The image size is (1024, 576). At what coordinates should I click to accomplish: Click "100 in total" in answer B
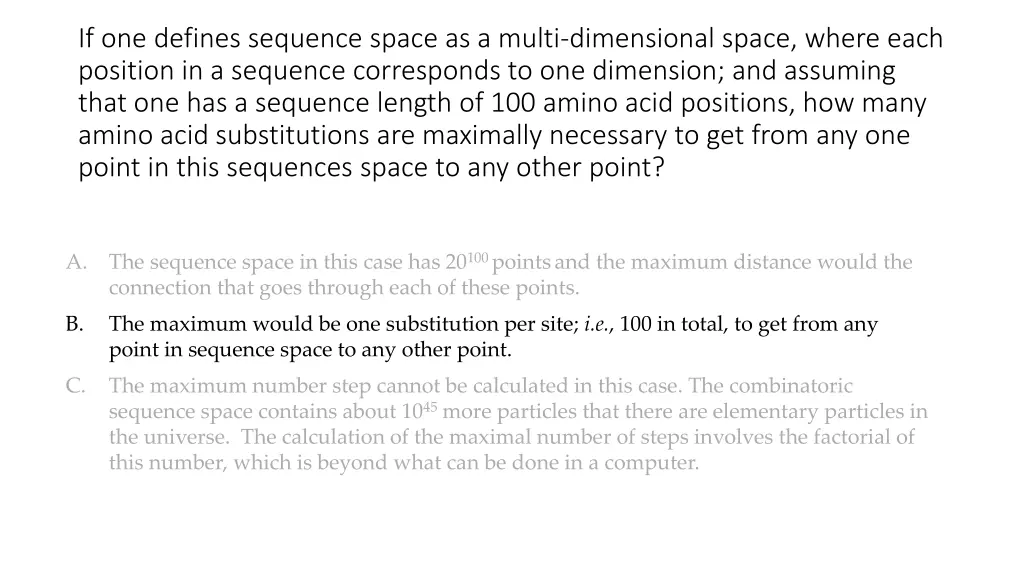(674, 325)
